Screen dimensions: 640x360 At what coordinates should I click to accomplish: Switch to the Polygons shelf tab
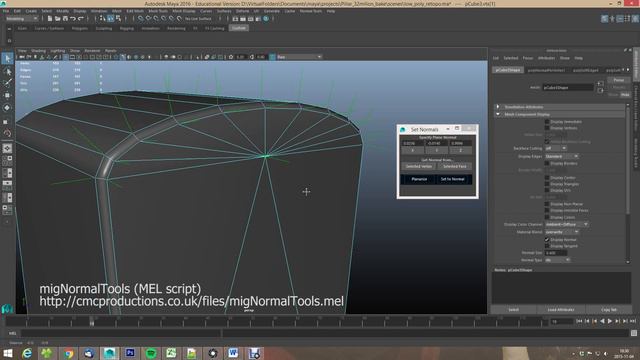click(x=80, y=28)
